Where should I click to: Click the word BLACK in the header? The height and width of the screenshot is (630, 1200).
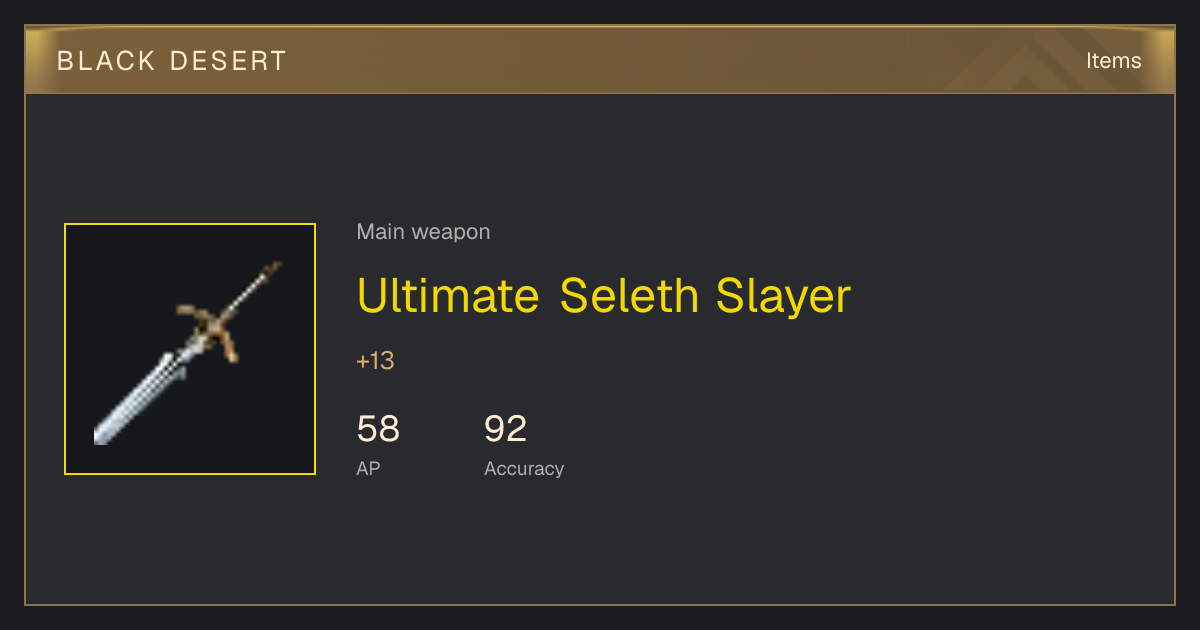[x=106, y=61]
